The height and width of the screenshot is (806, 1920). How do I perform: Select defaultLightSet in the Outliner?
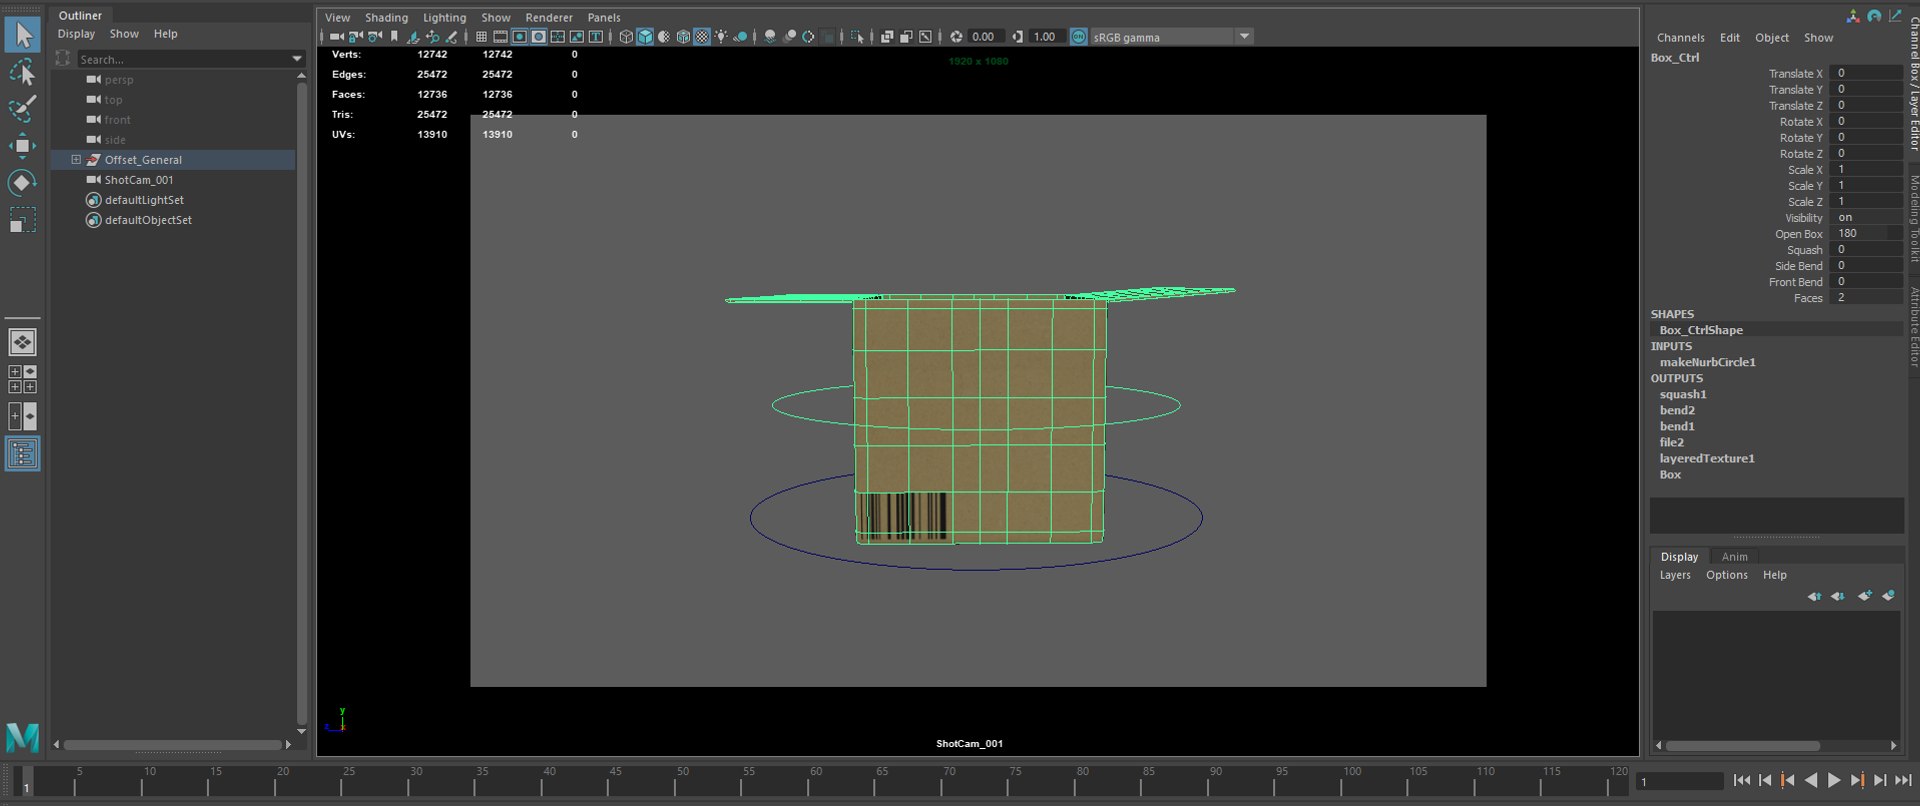[x=144, y=200]
